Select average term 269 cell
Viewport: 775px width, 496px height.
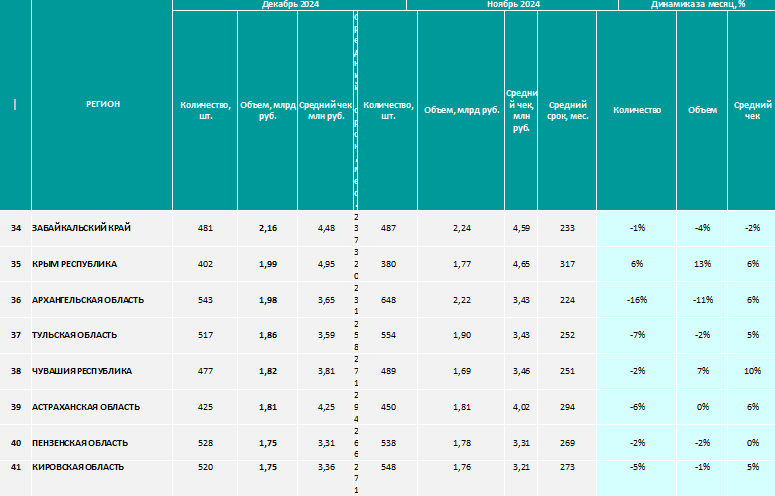point(567,443)
